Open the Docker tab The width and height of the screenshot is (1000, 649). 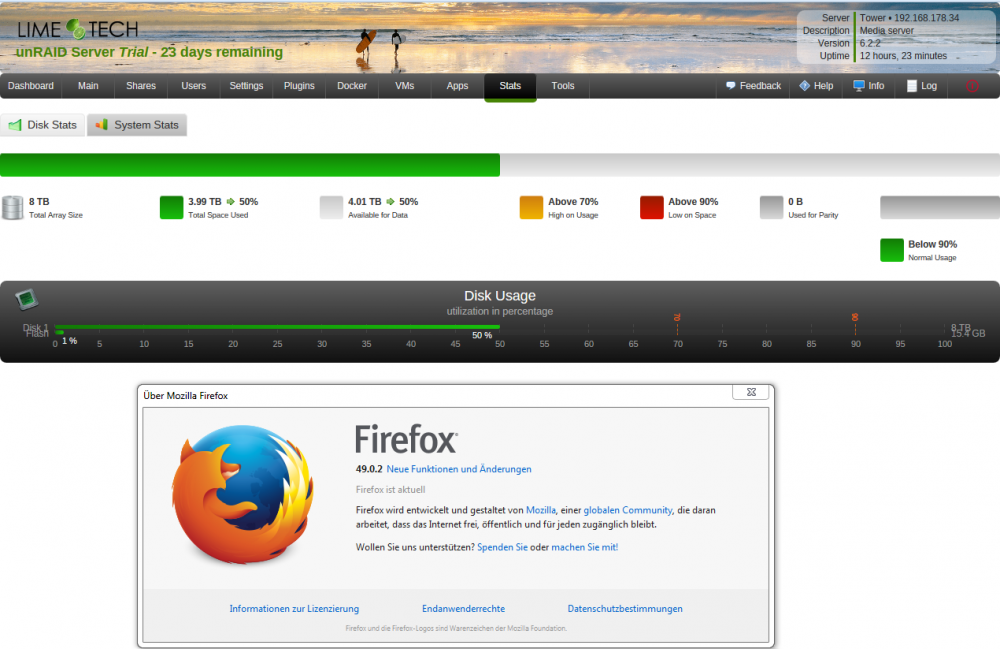click(352, 86)
